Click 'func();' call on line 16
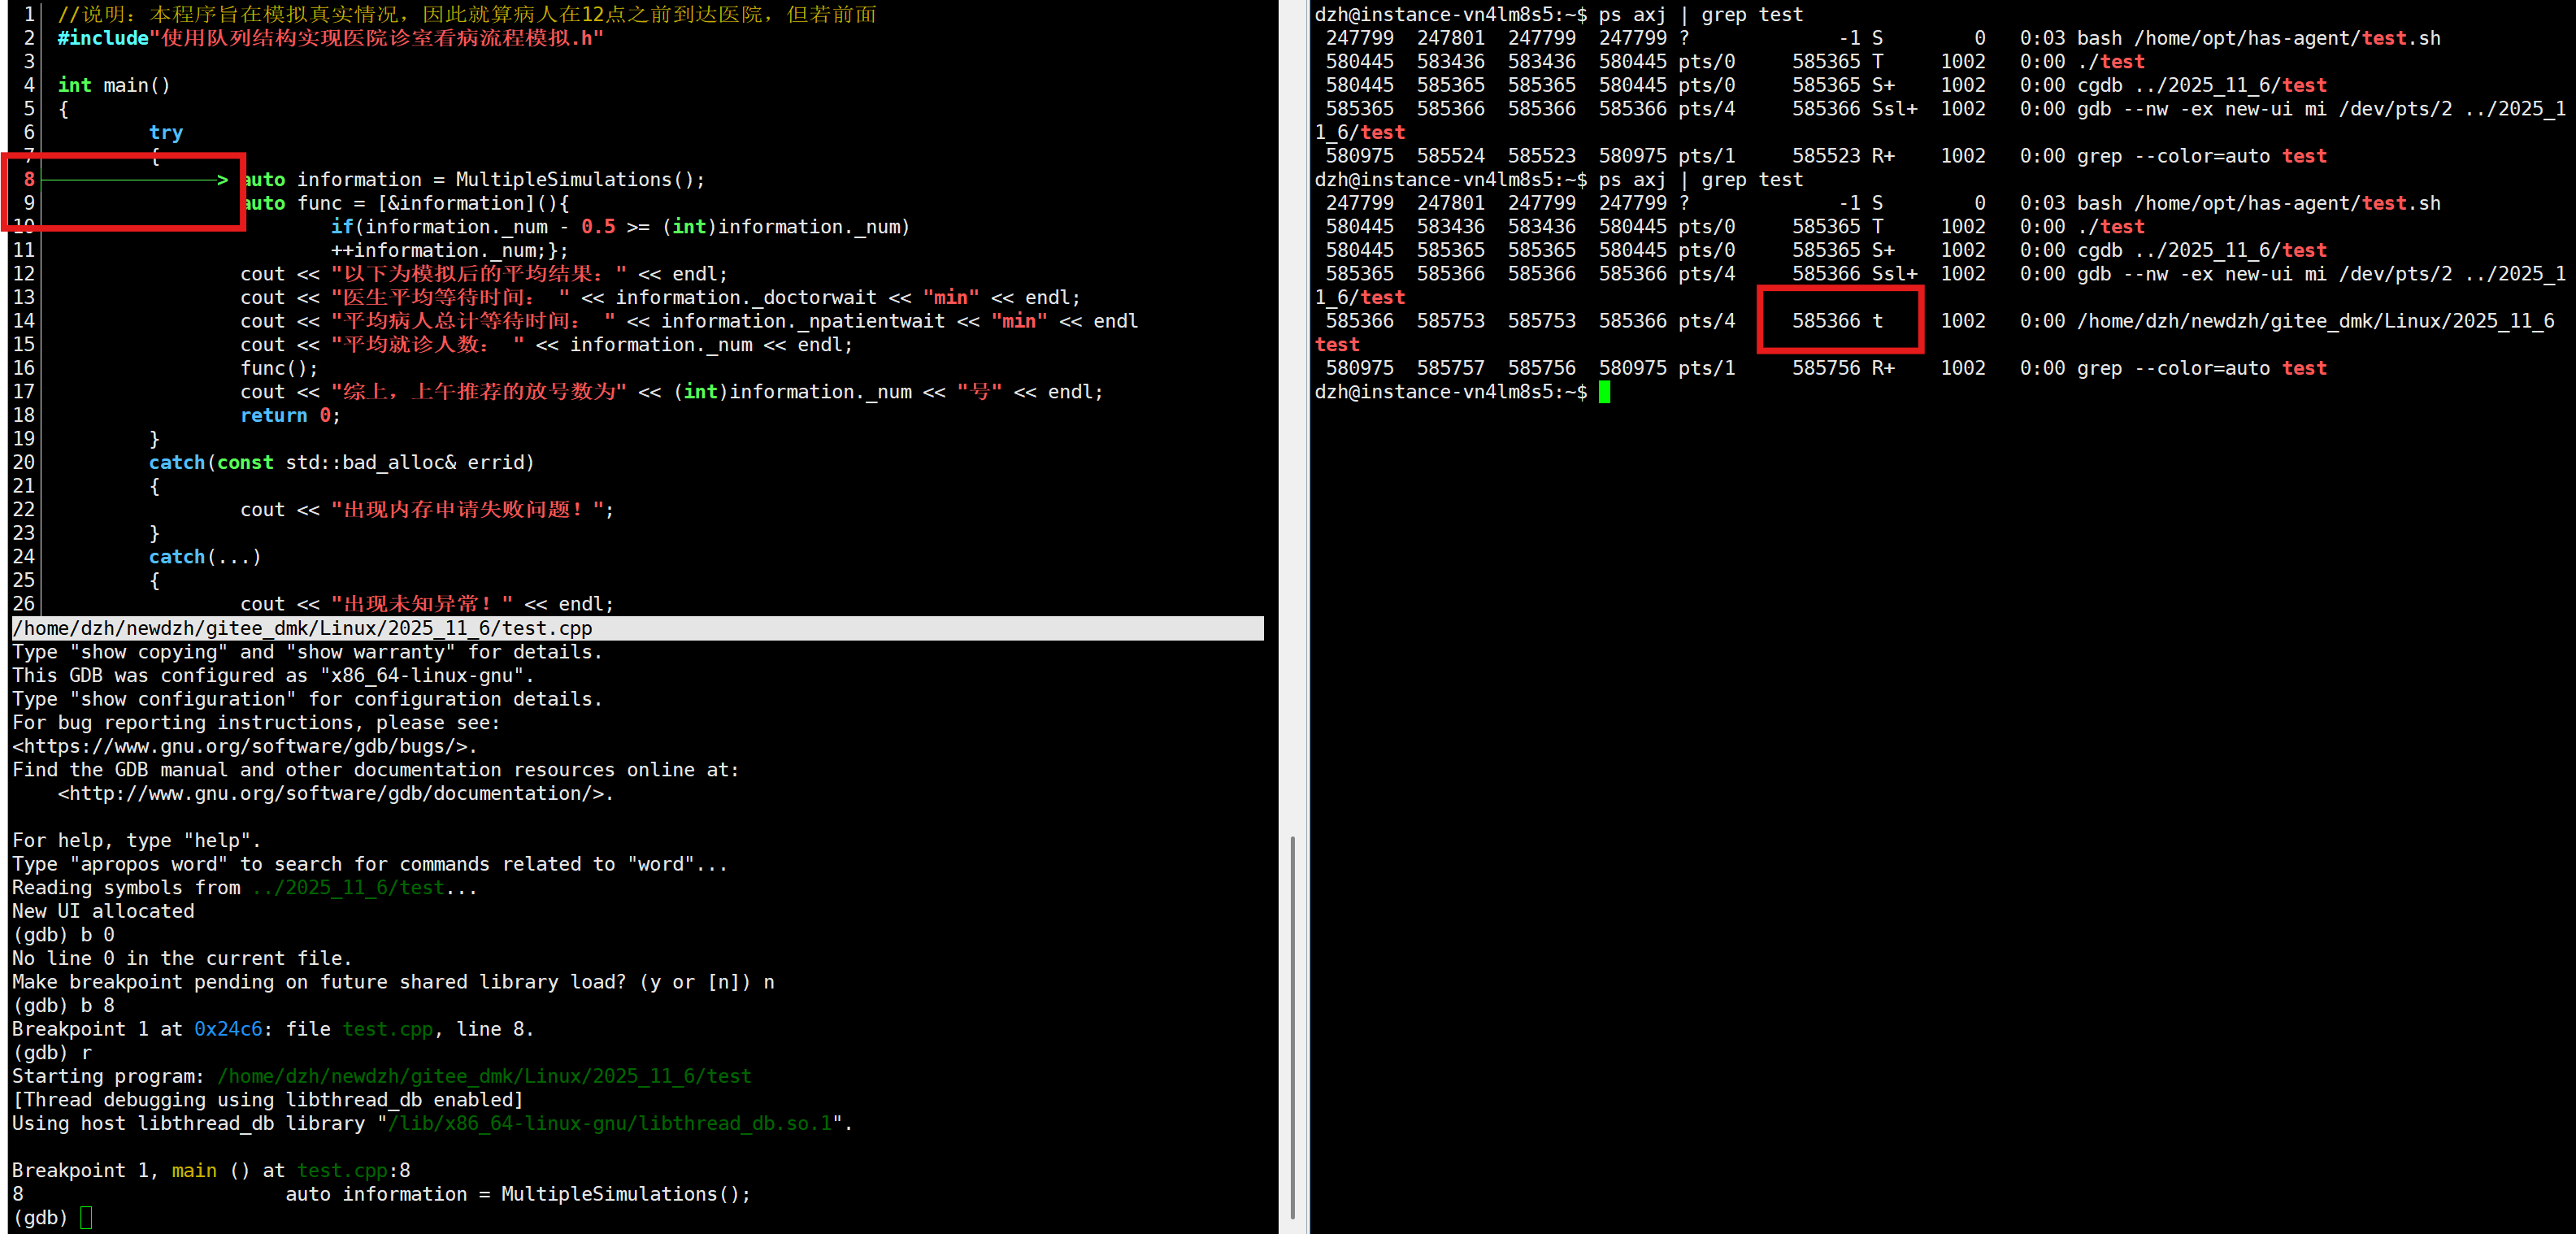2576x1234 pixels. (278, 368)
